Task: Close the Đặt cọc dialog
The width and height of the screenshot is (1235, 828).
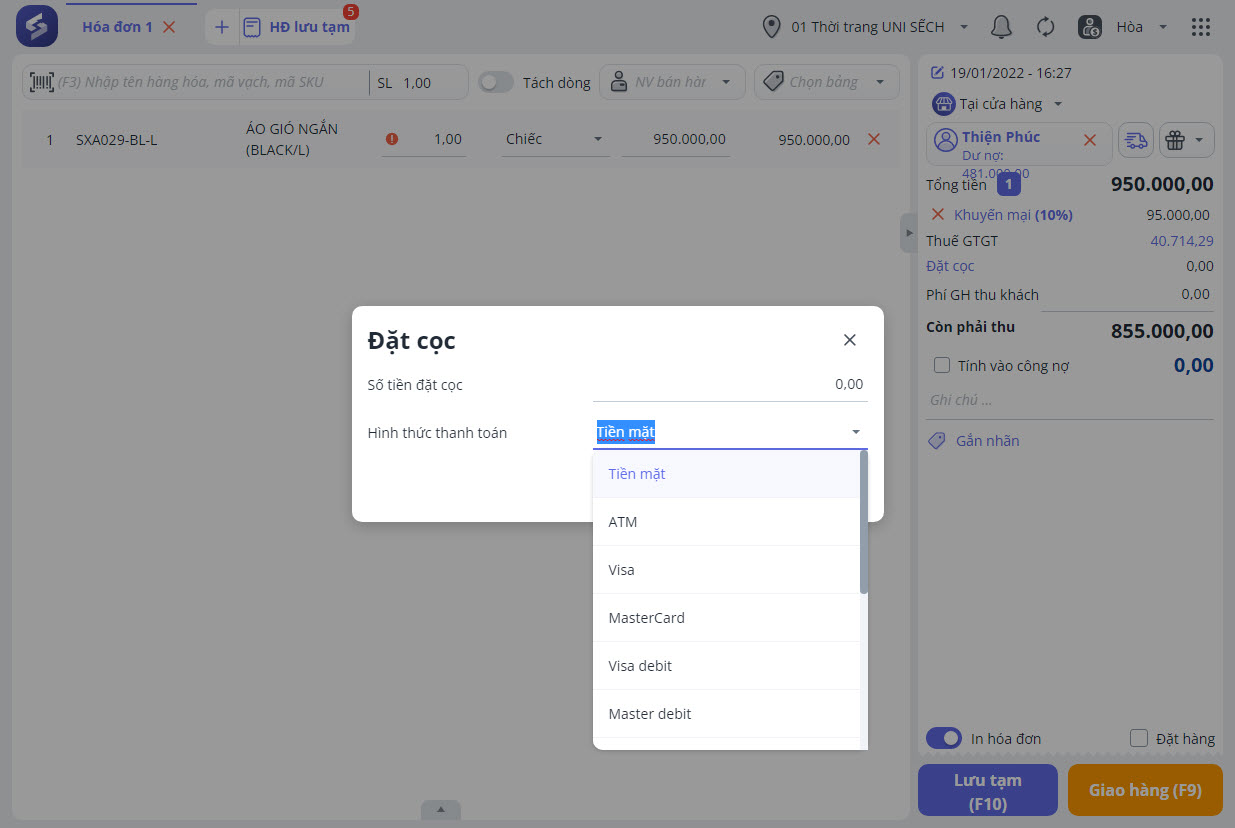Action: click(x=850, y=340)
